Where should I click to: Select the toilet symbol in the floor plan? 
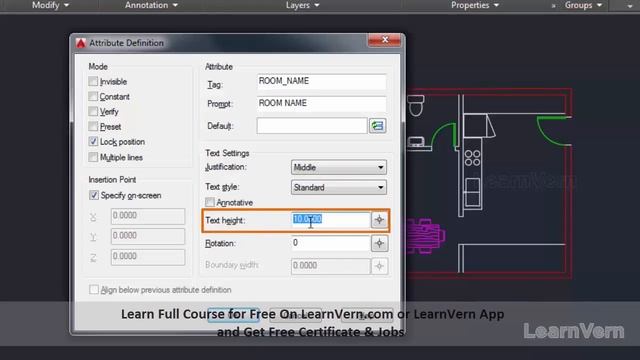tap(416, 105)
